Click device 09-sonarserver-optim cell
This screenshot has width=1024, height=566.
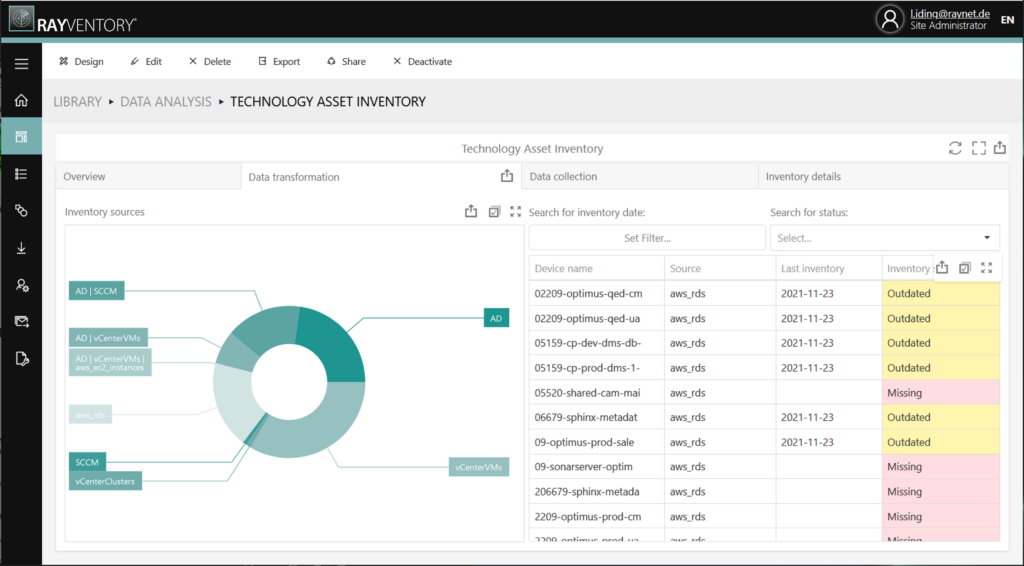tap(597, 467)
